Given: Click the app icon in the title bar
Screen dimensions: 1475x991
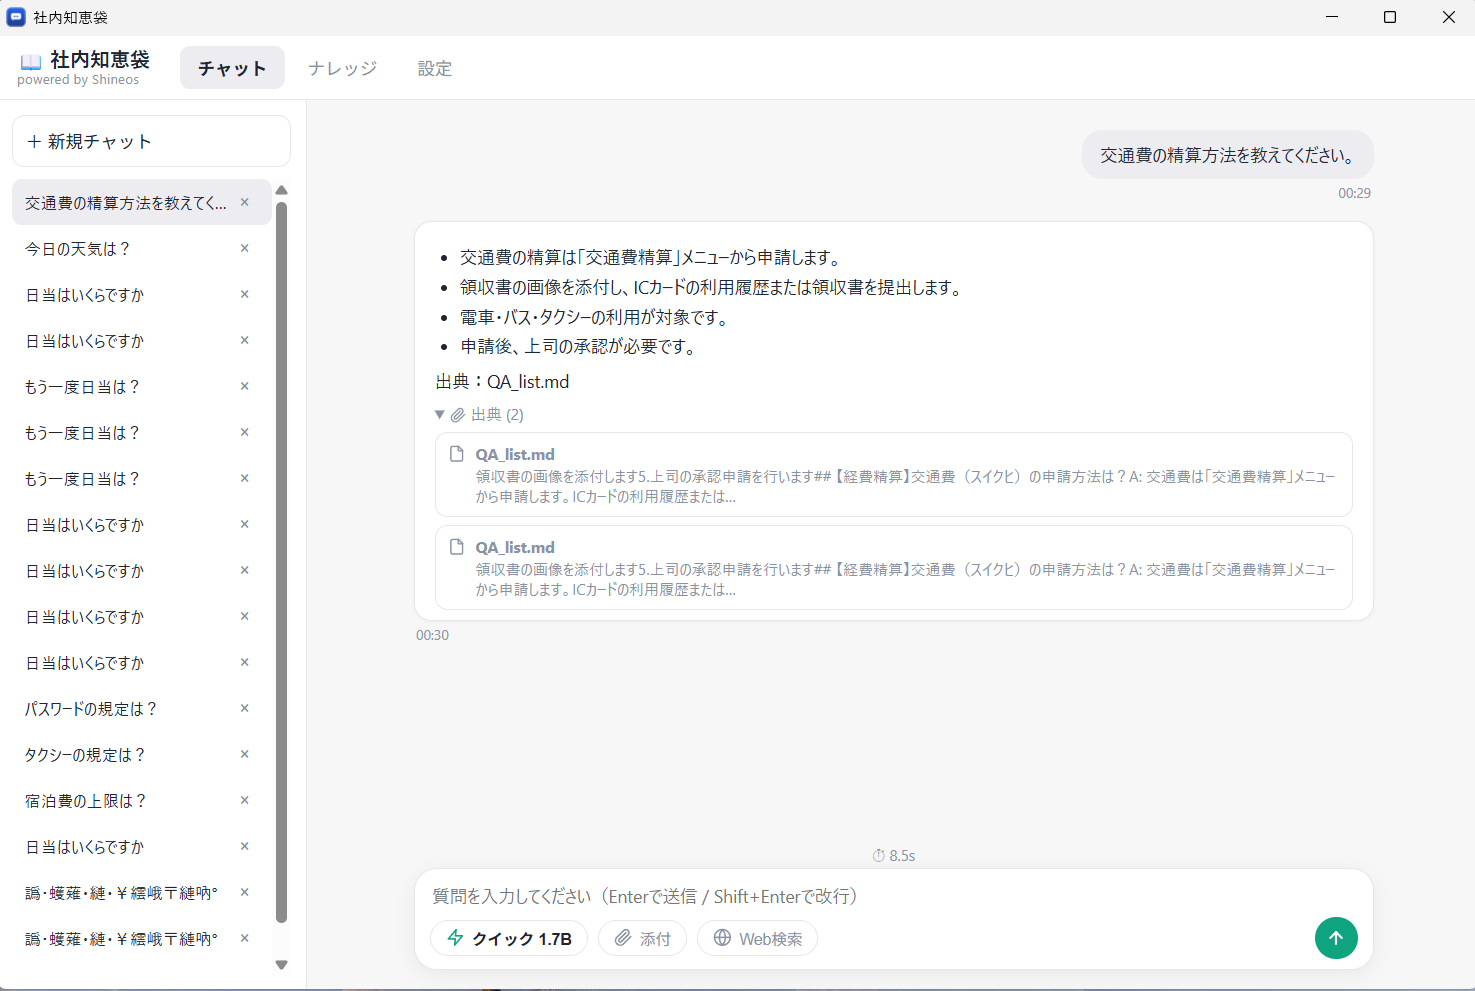Looking at the screenshot, I should tap(16, 17).
